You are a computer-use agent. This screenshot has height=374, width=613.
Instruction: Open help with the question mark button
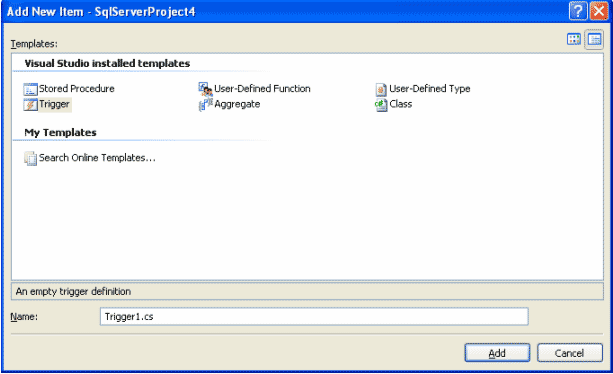pyautogui.click(x=578, y=11)
